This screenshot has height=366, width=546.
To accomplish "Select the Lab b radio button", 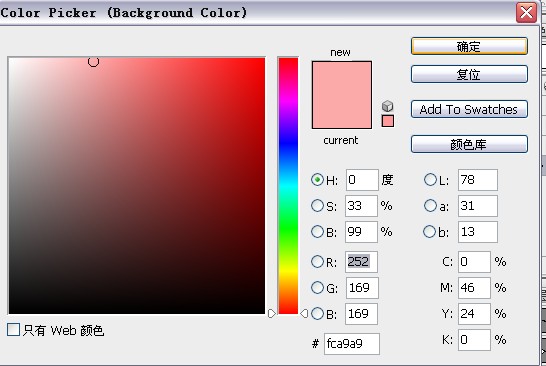I will (x=429, y=232).
